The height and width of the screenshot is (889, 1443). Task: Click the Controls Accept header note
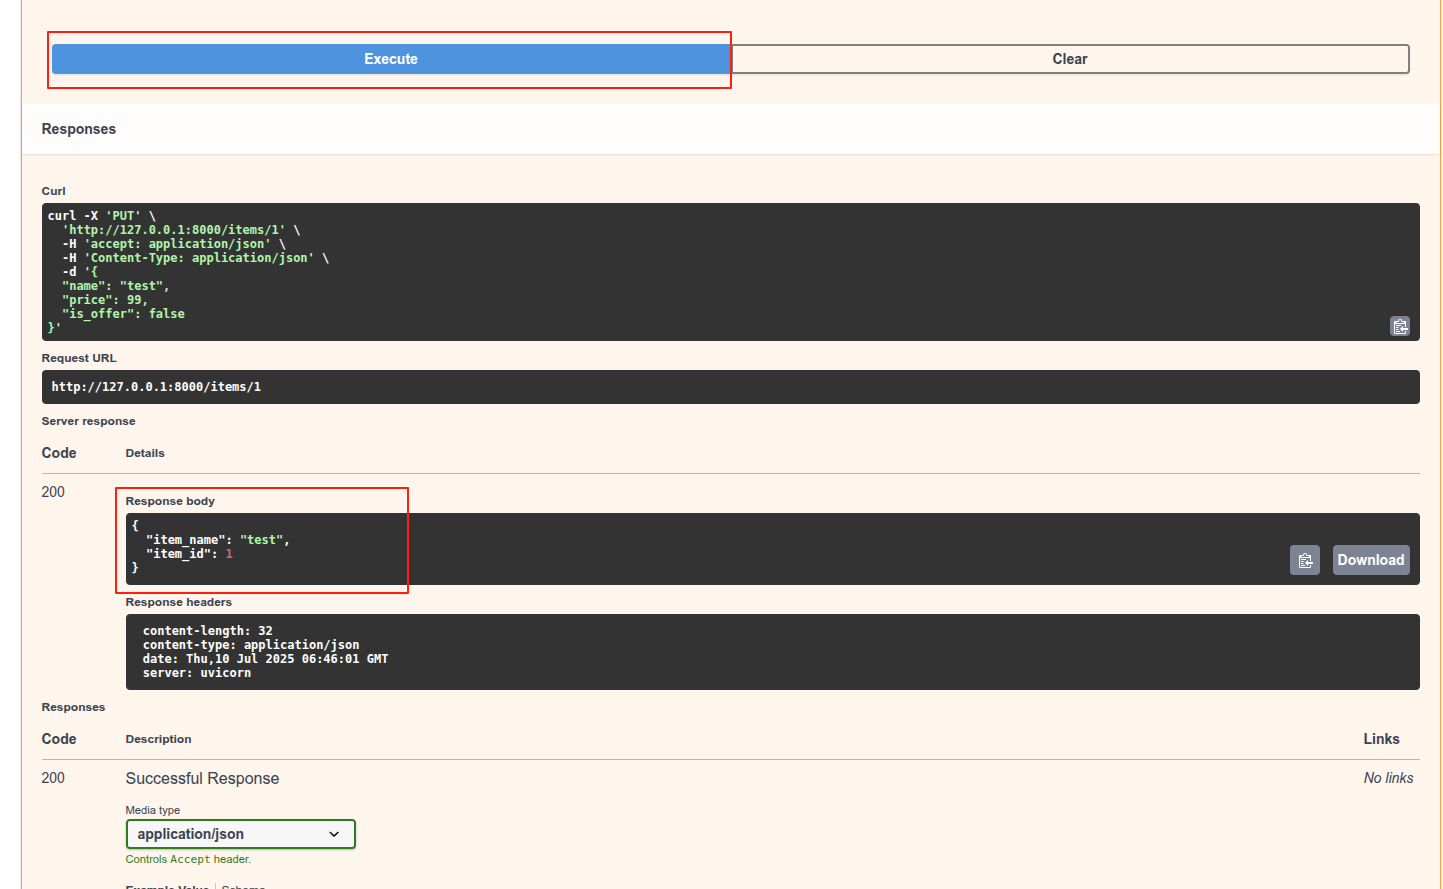[188, 859]
